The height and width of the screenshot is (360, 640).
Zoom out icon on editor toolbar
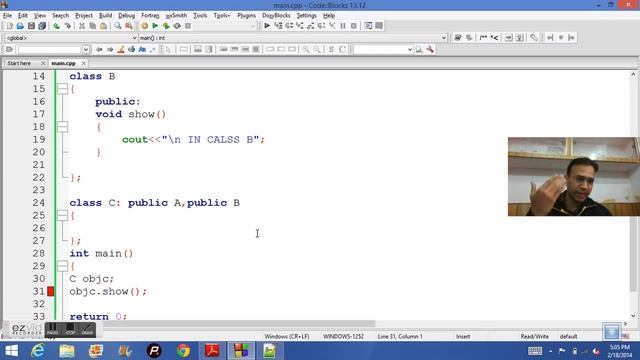(317, 49)
